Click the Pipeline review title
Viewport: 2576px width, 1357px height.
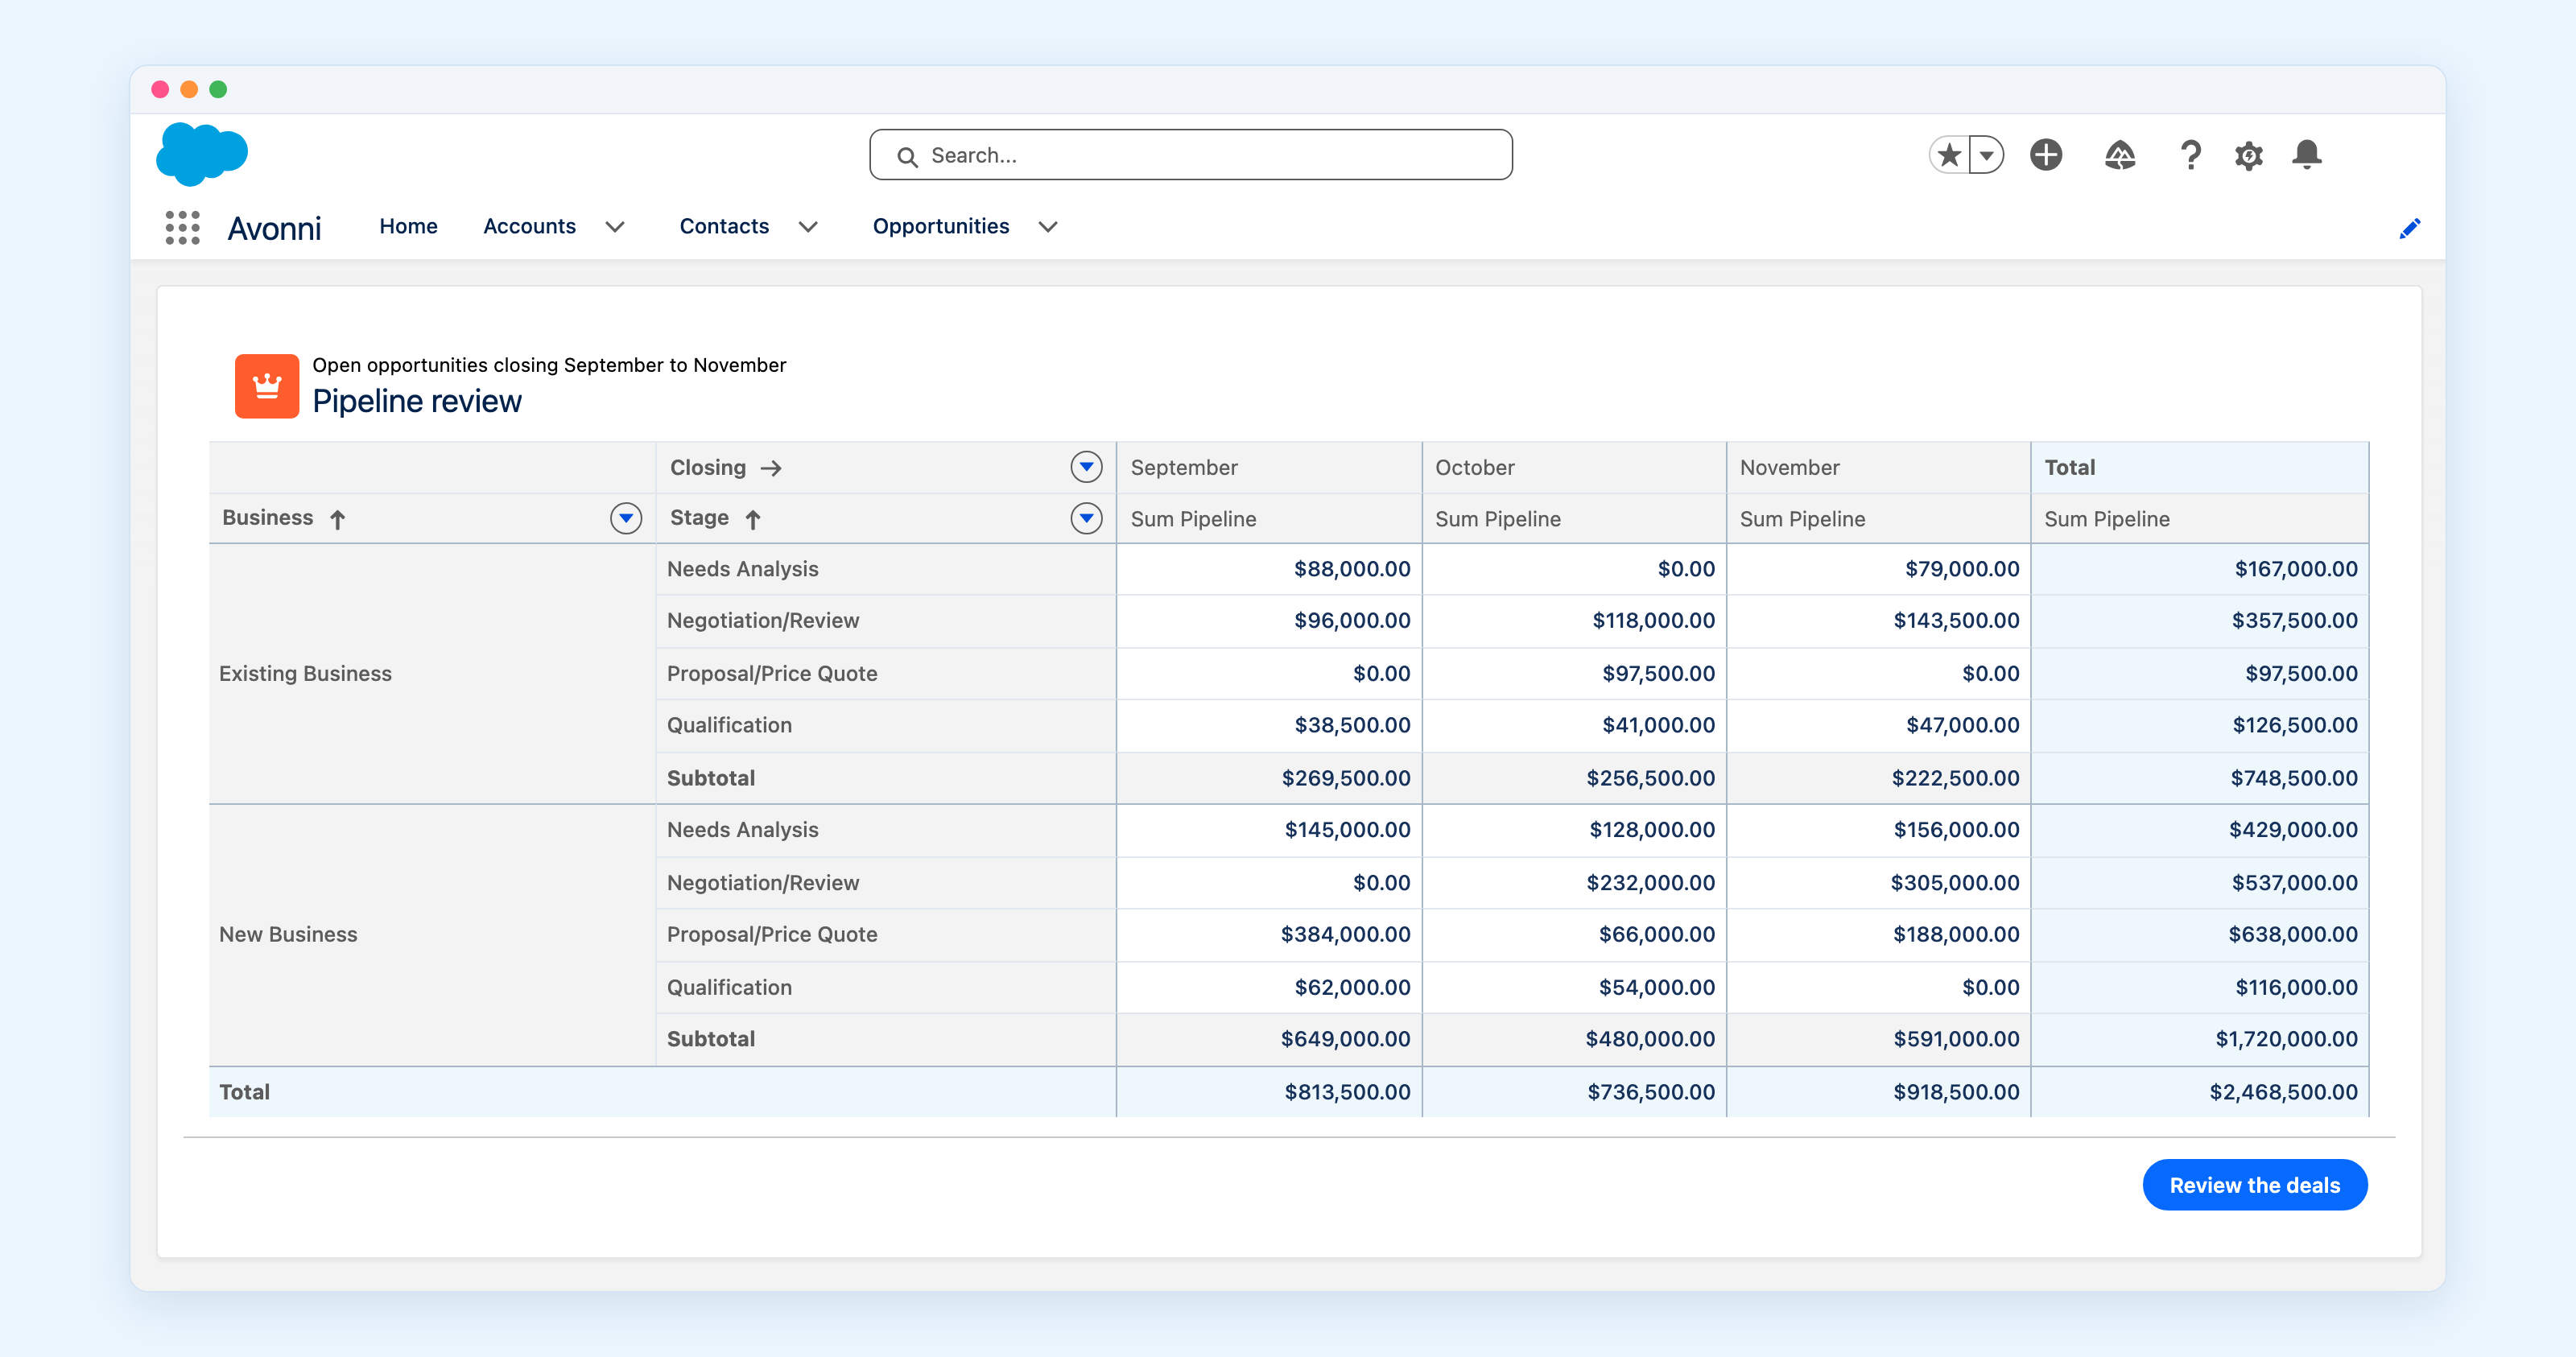[x=417, y=401]
